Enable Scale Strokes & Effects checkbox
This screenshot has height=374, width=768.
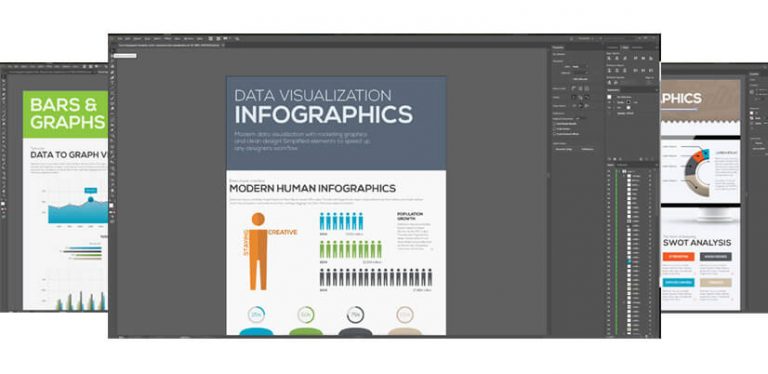click(554, 134)
